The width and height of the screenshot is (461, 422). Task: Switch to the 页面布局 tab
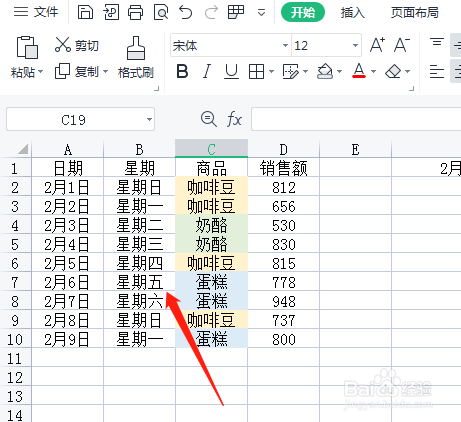click(x=415, y=13)
